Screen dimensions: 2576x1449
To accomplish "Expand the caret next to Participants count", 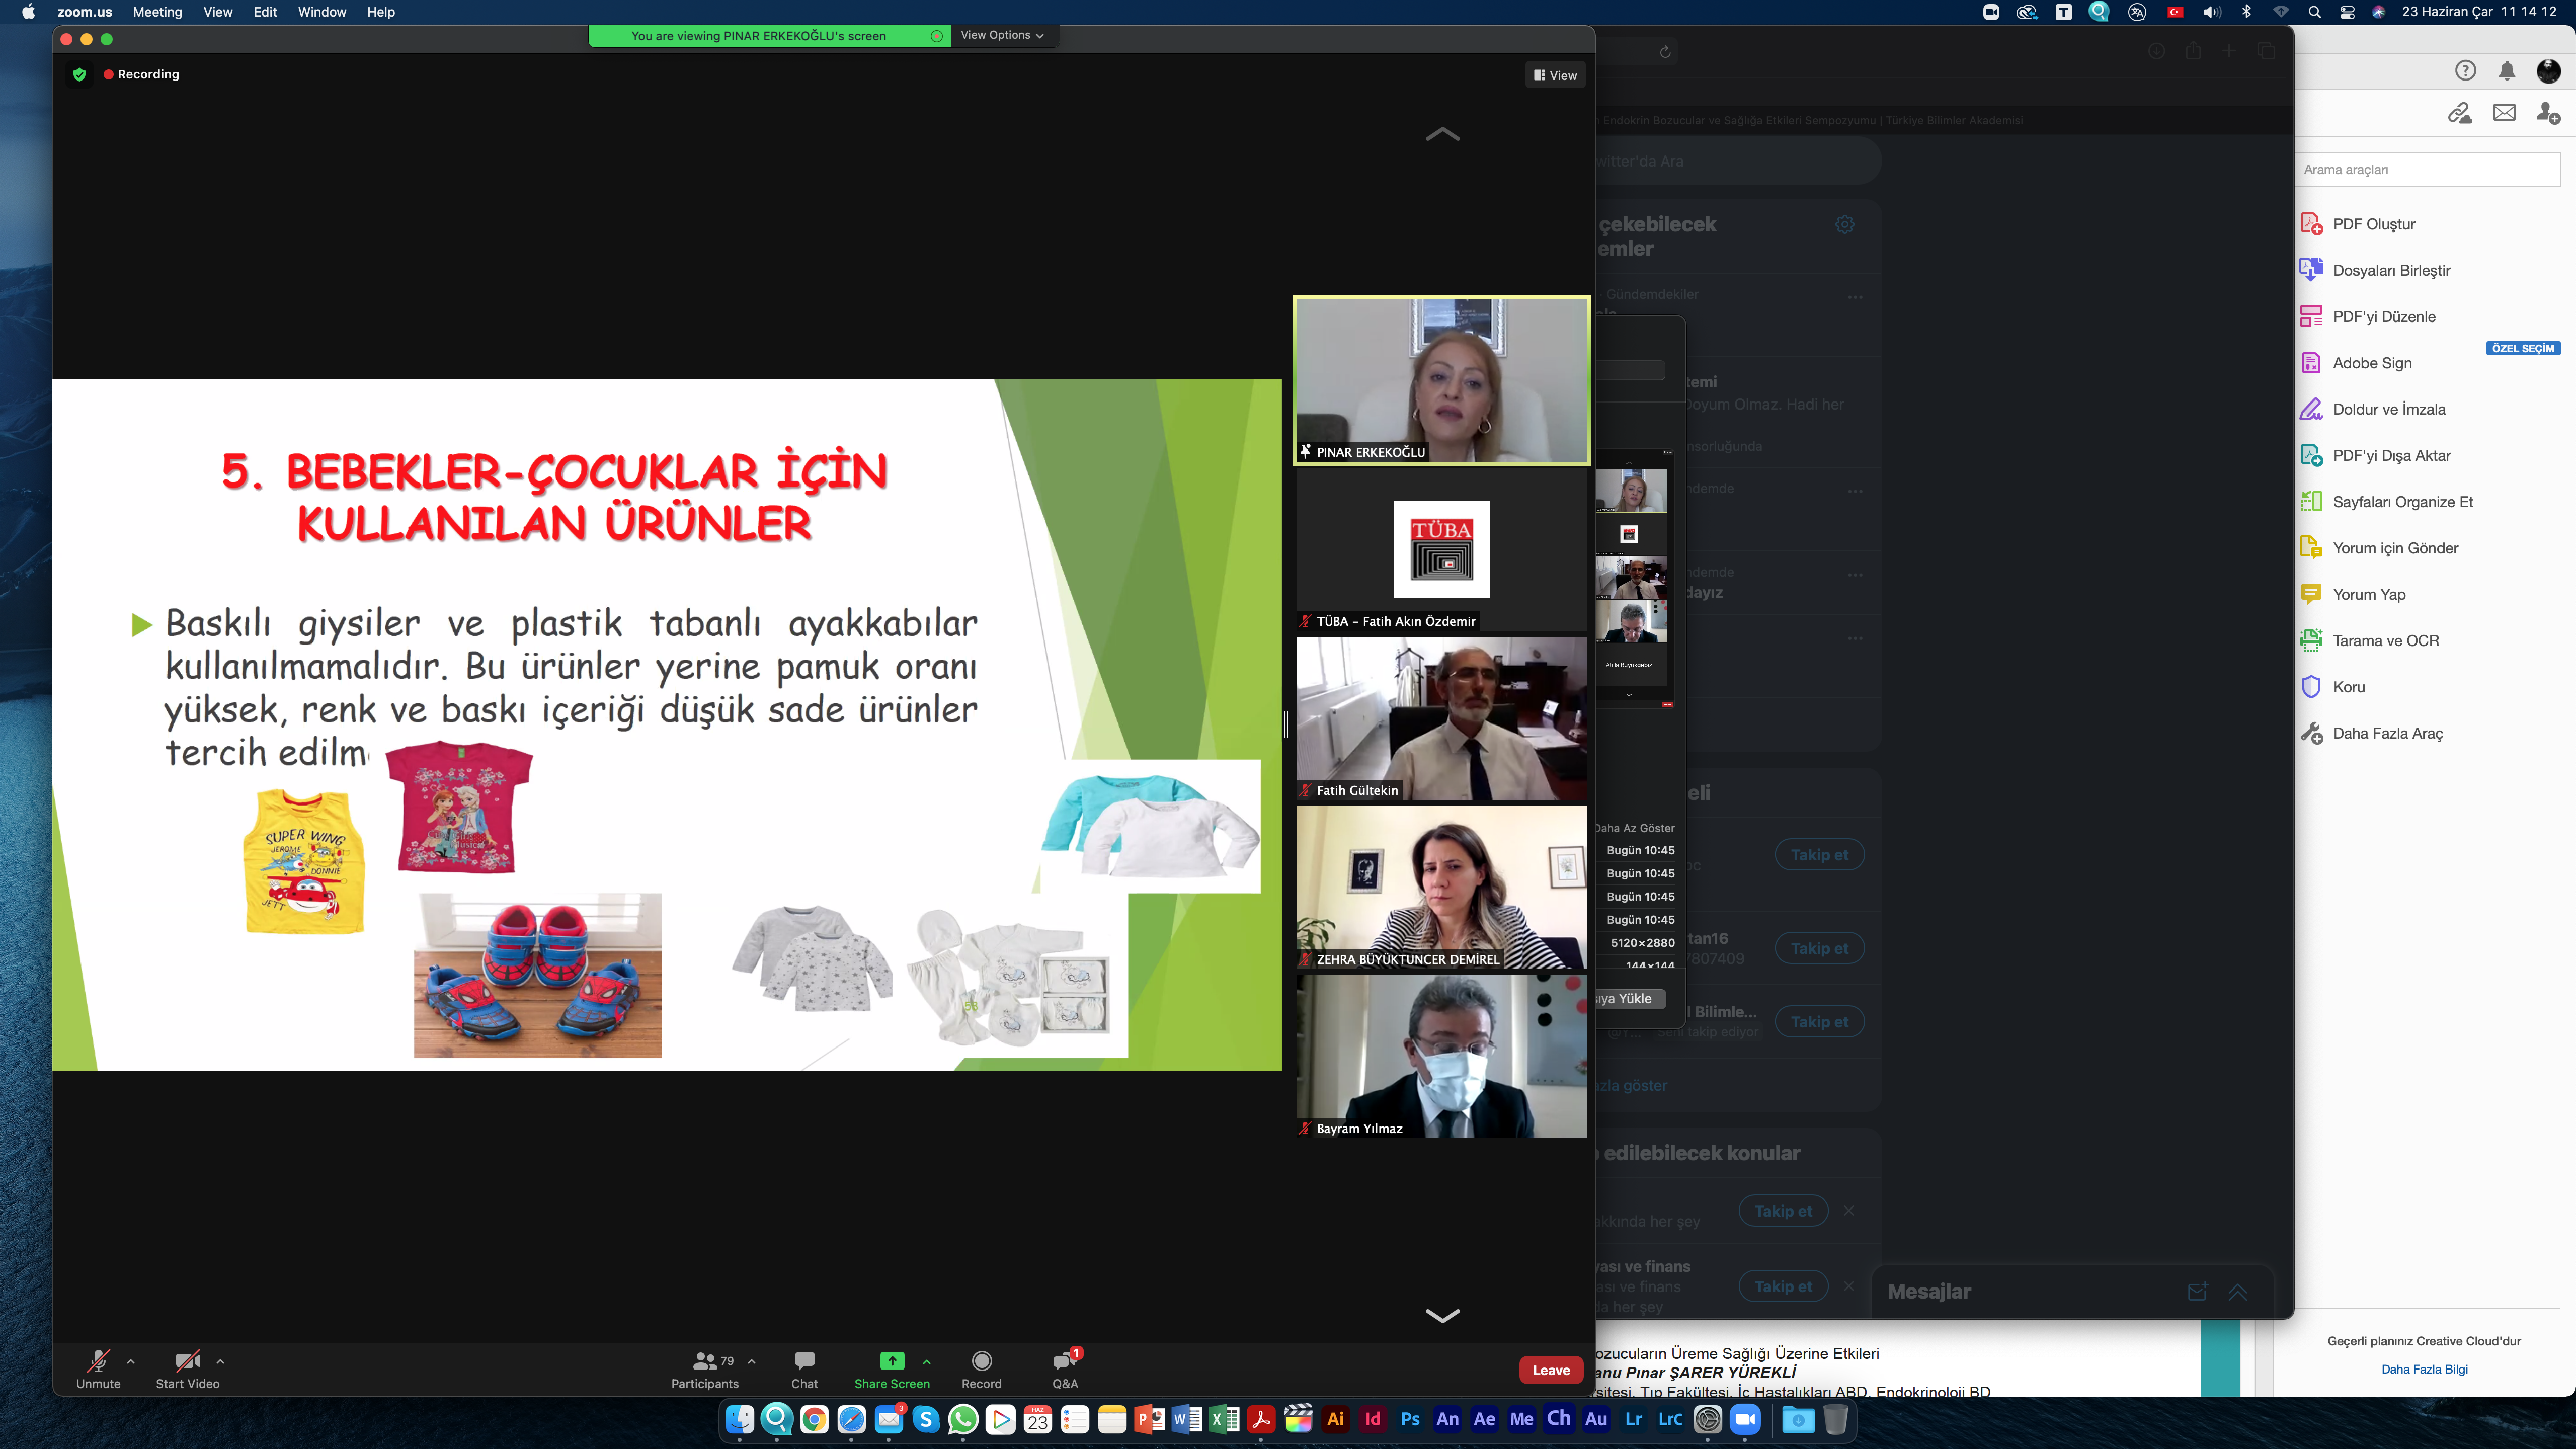I will click(x=752, y=1361).
